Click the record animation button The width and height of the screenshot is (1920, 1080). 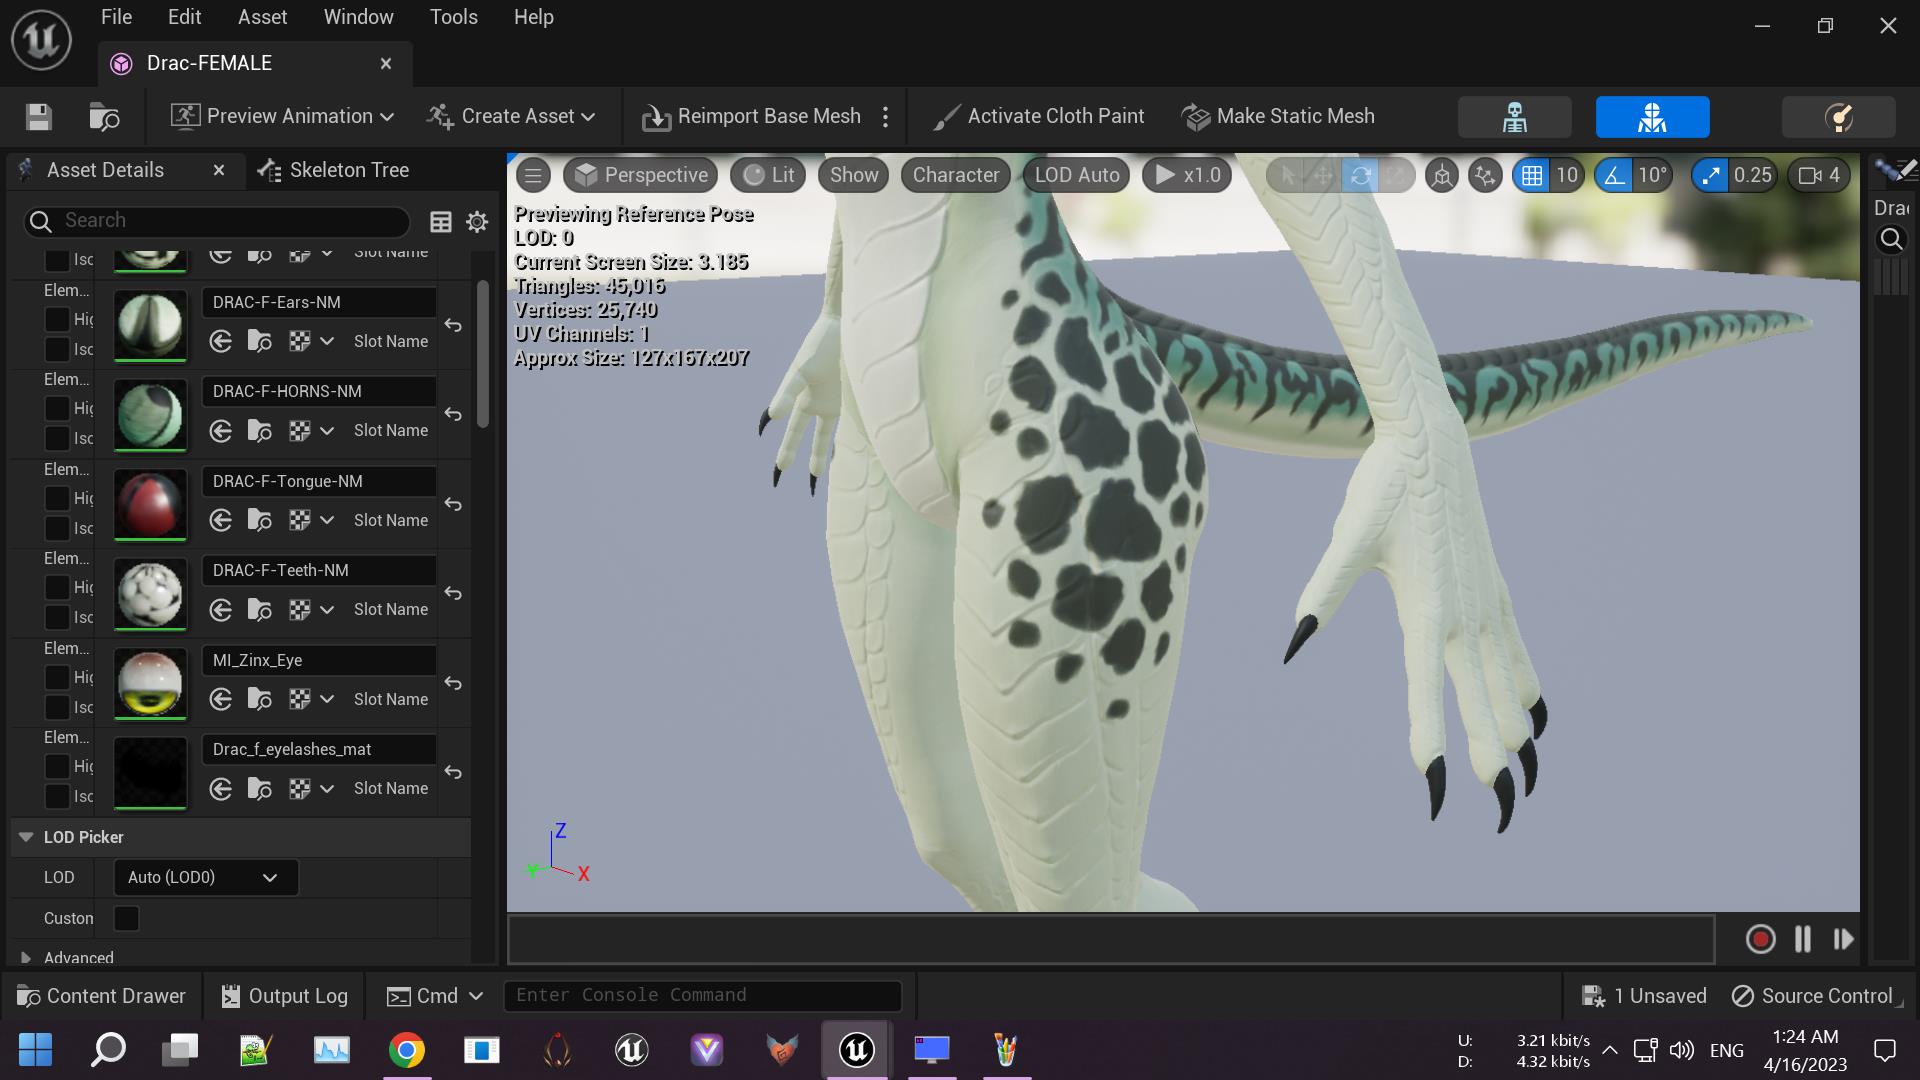click(1760, 940)
